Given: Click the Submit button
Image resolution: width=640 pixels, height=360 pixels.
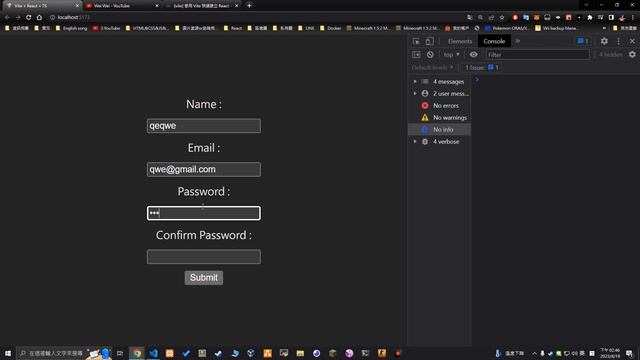Looking at the screenshot, I should 204,278.
